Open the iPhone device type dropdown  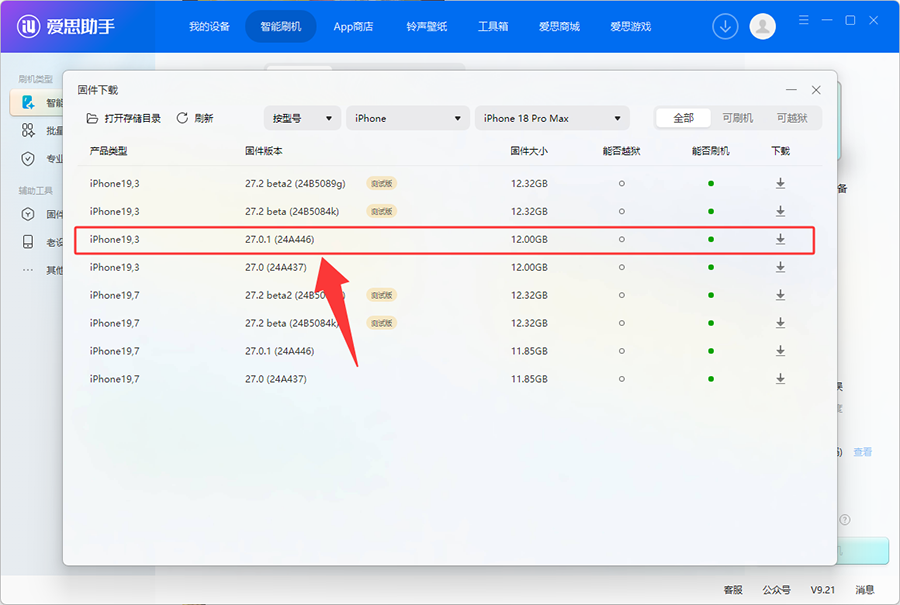[408, 118]
